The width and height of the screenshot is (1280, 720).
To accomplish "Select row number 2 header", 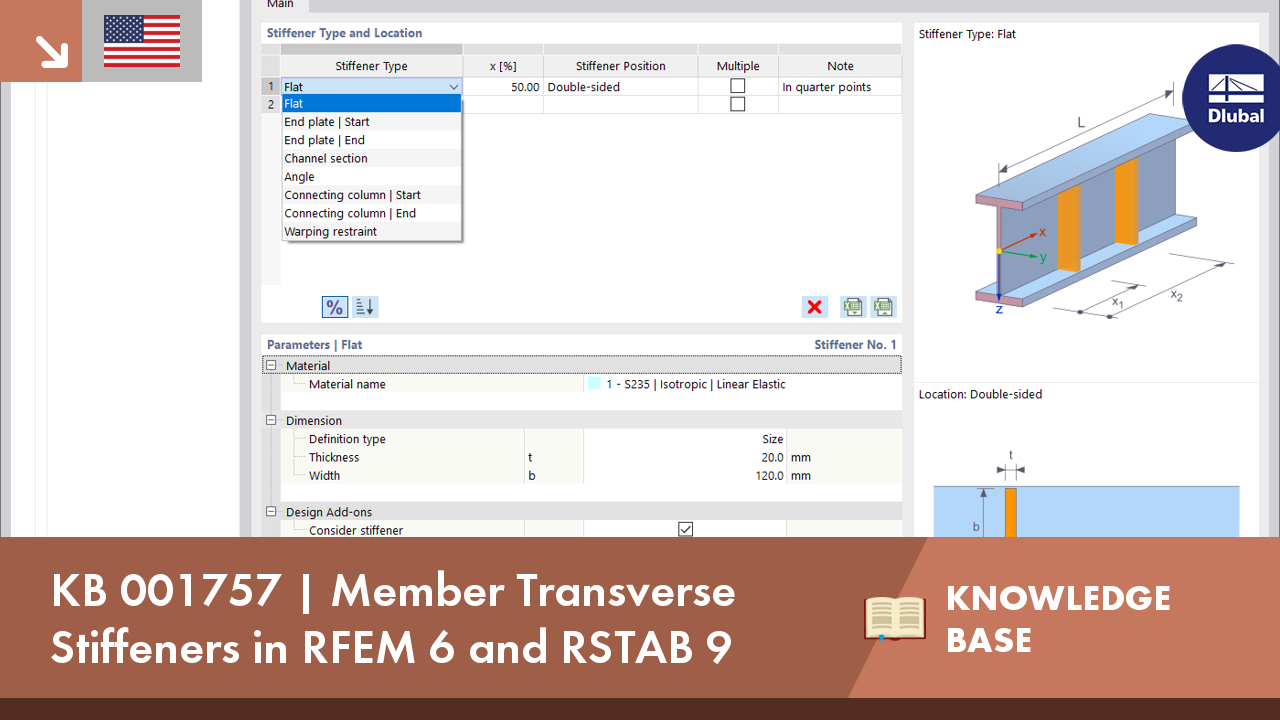I will tap(271, 104).
